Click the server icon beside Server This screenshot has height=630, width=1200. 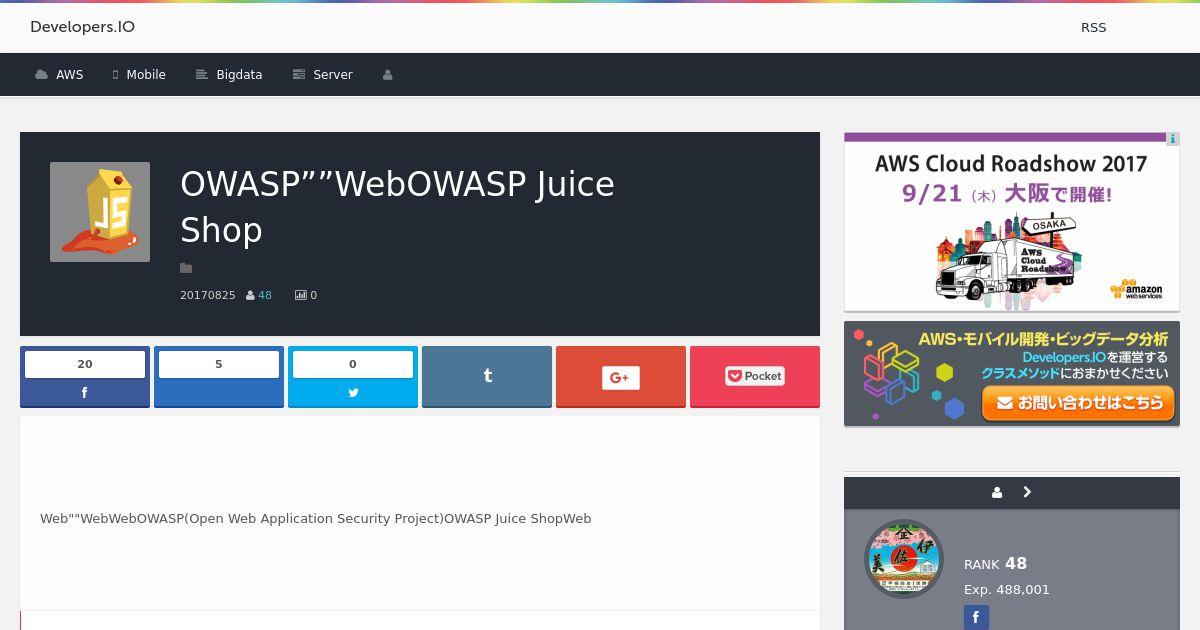click(298, 75)
